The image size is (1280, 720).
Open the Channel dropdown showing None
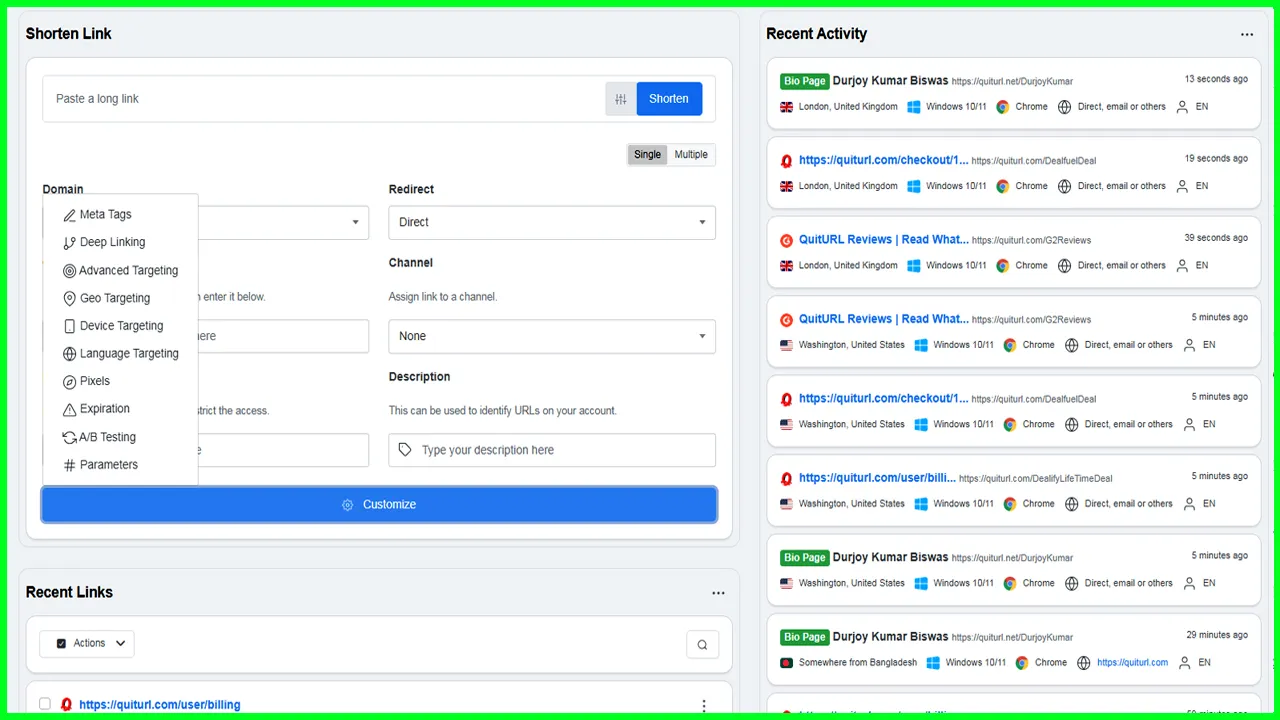552,336
